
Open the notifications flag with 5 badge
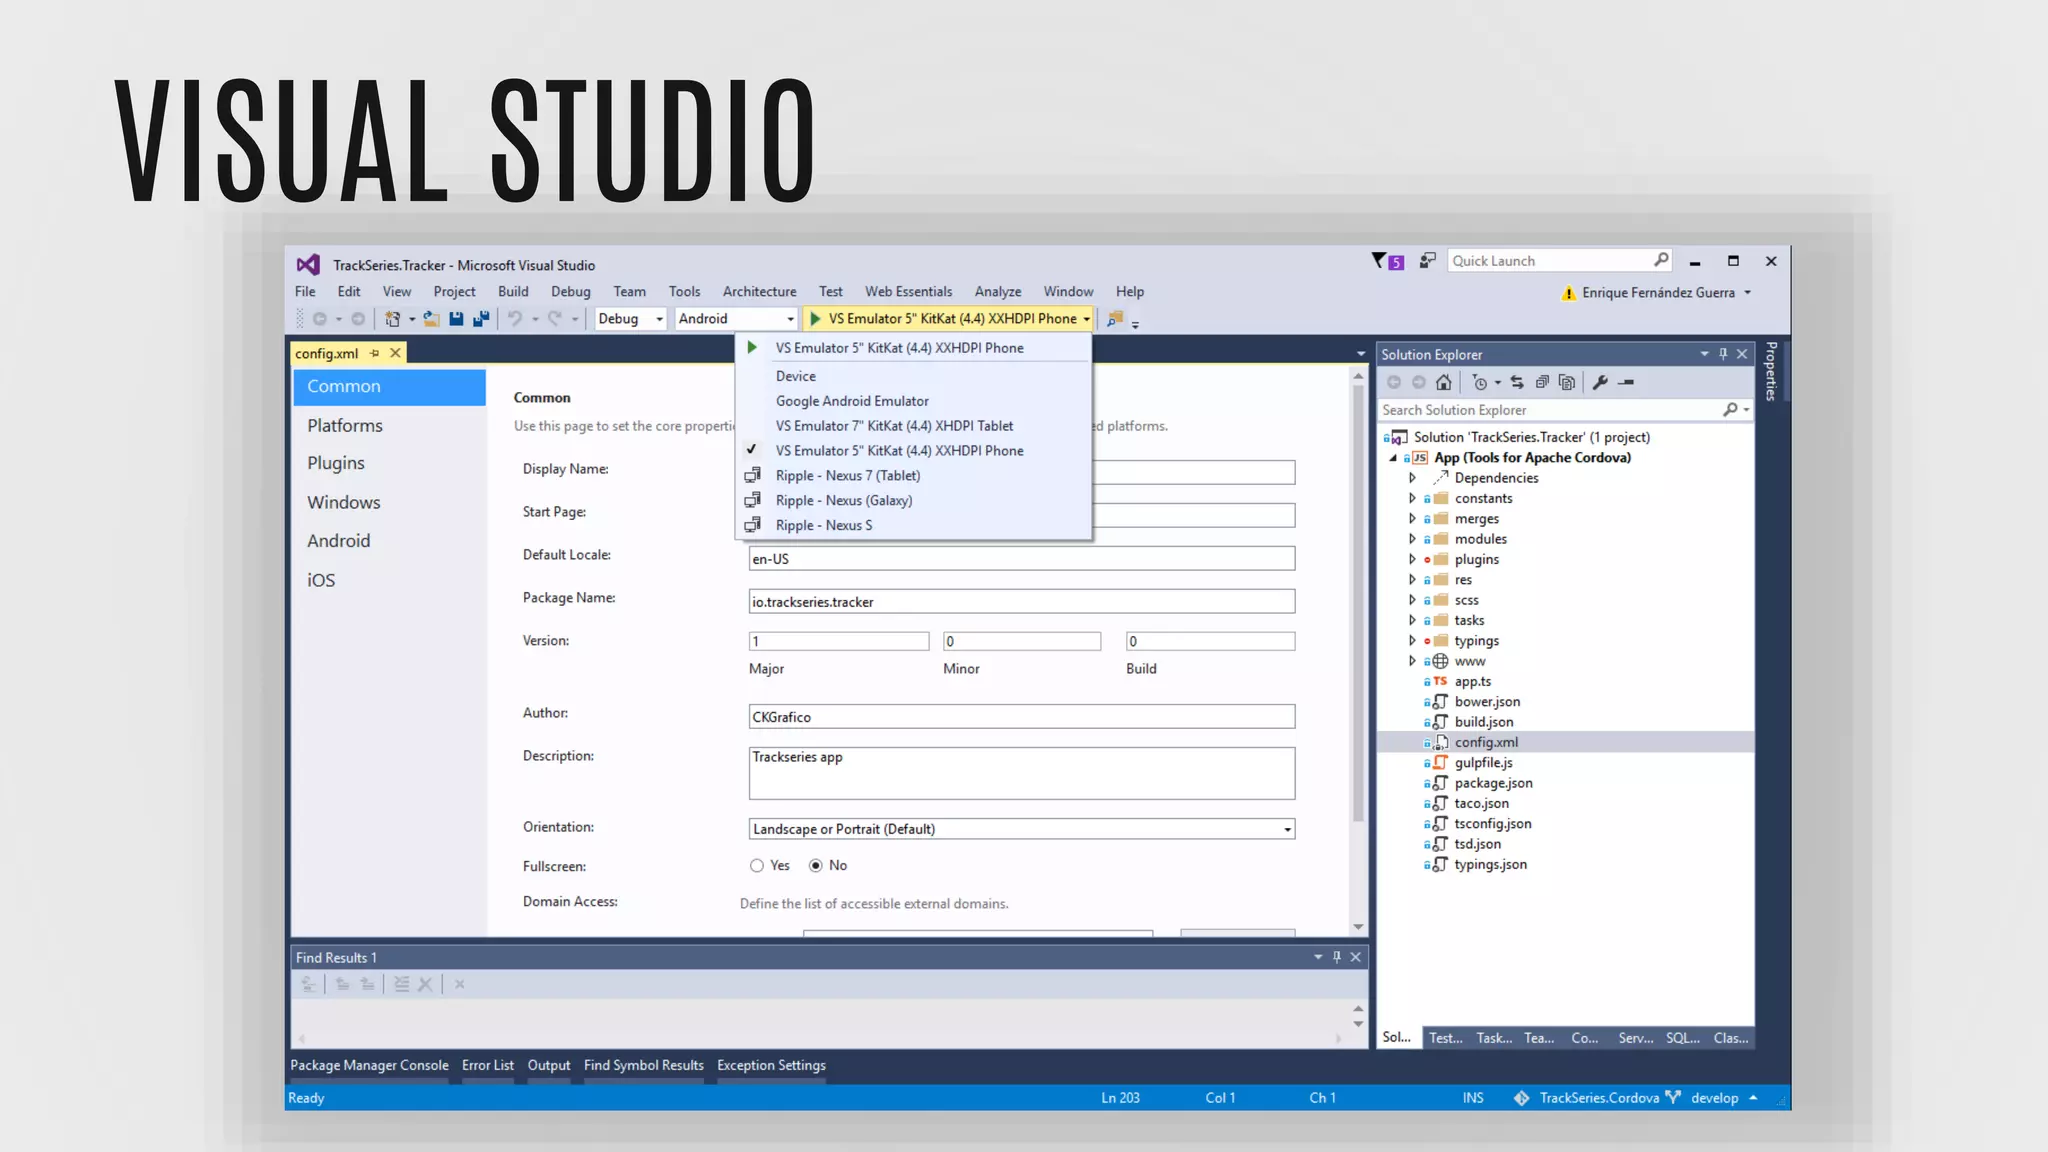[1387, 261]
